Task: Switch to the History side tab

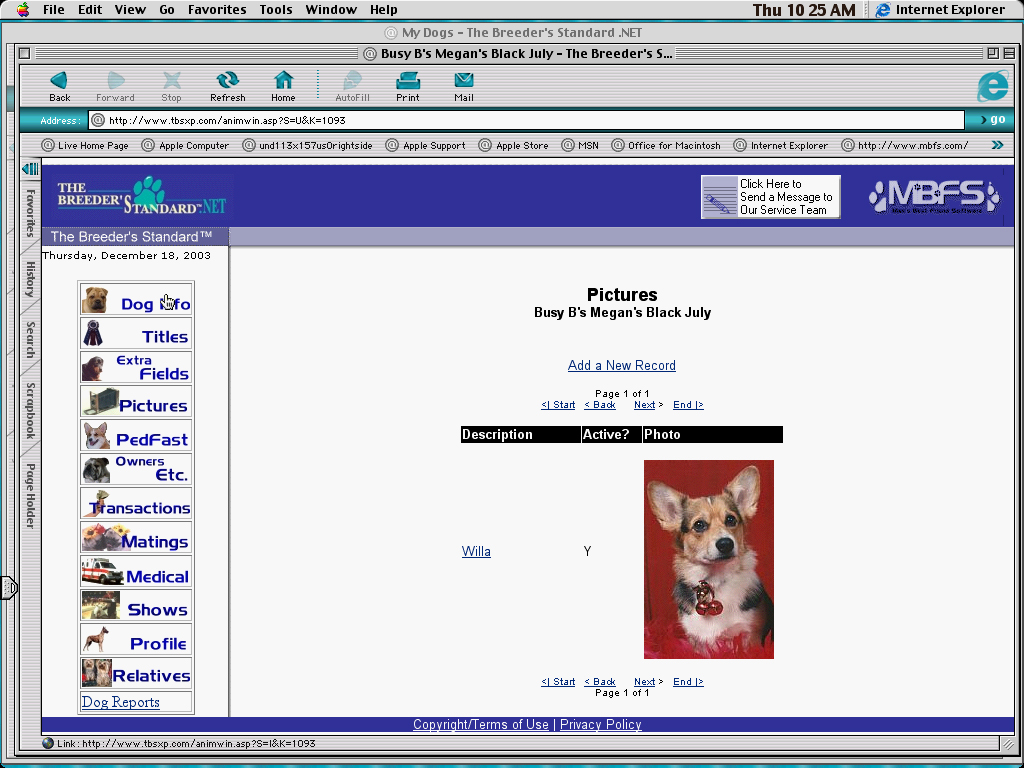Action: coord(30,279)
